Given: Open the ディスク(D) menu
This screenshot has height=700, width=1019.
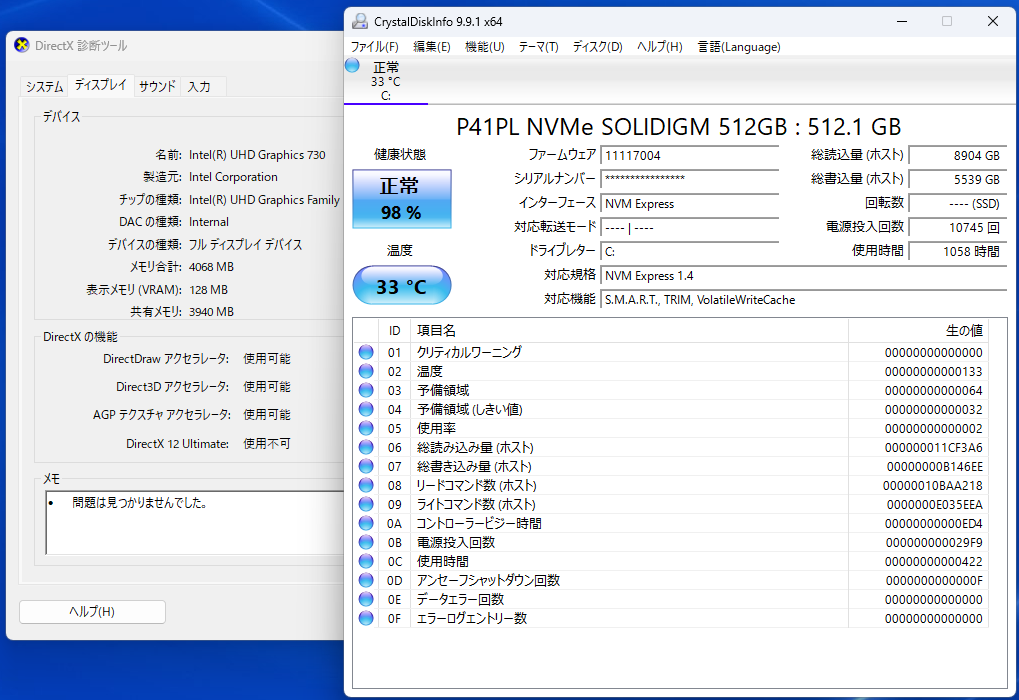Looking at the screenshot, I should [597, 47].
